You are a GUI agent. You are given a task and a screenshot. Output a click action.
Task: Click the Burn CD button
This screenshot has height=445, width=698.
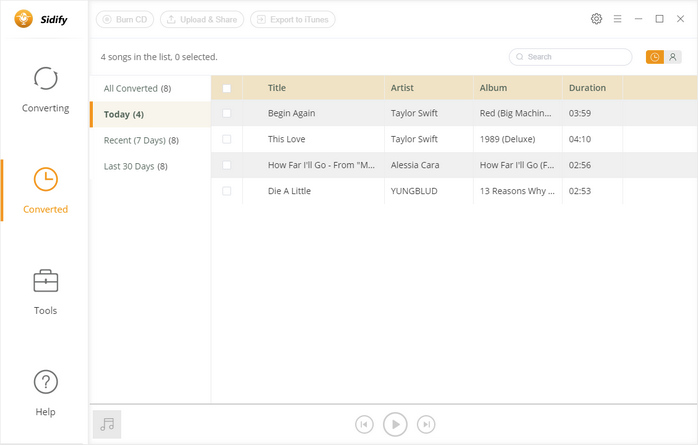point(125,20)
